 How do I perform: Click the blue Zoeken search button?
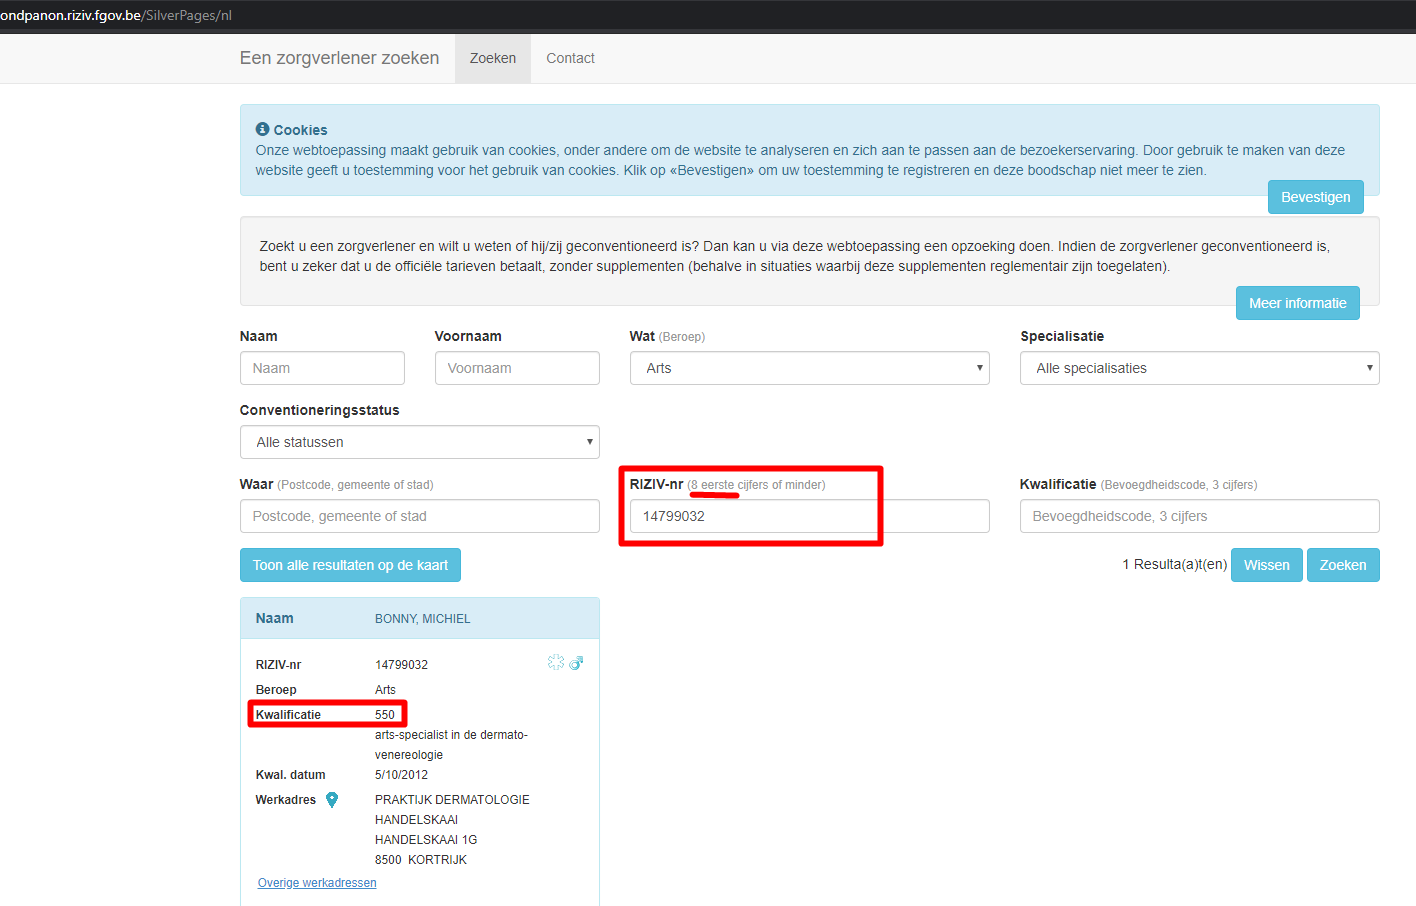(1342, 565)
